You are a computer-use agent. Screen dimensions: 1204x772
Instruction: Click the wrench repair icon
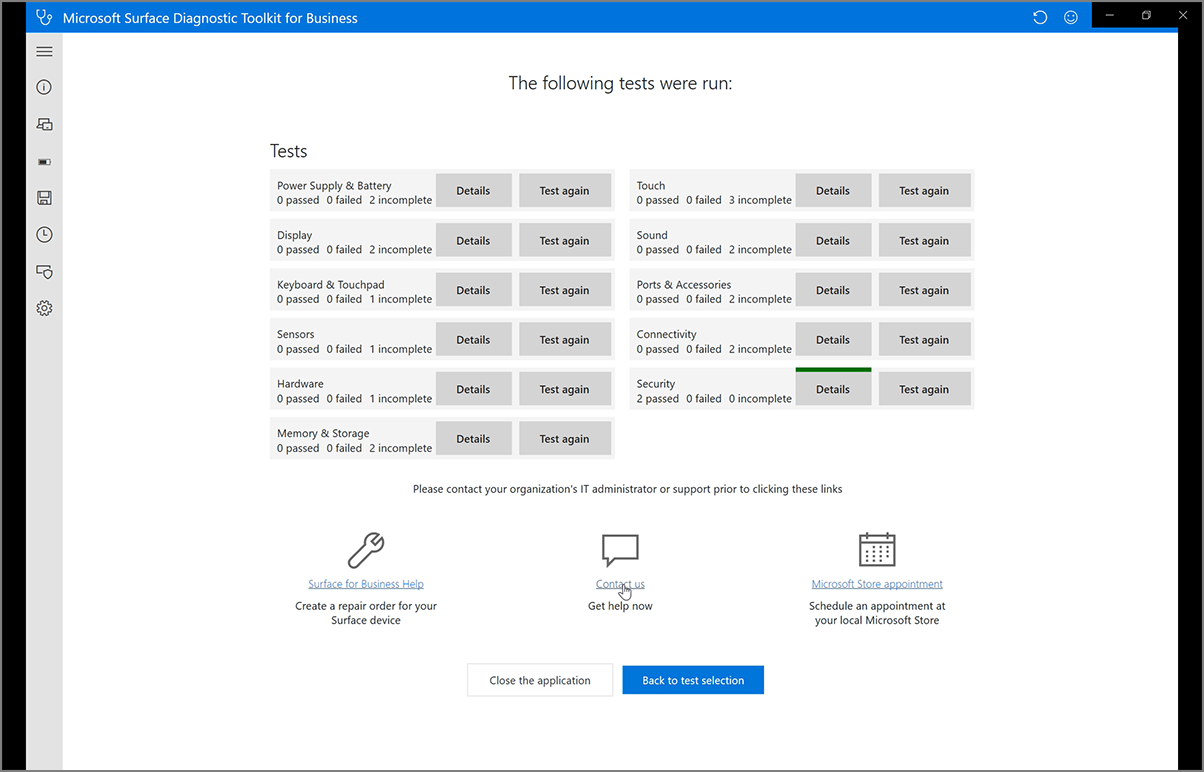(x=366, y=550)
